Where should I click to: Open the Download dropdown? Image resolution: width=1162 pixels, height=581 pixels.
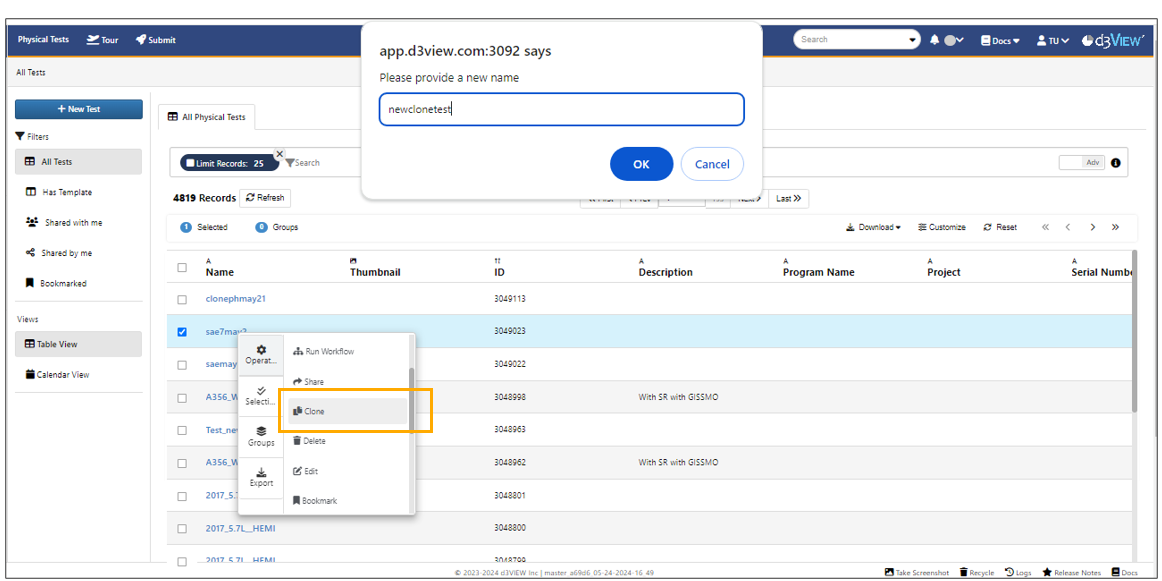click(x=873, y=228)
